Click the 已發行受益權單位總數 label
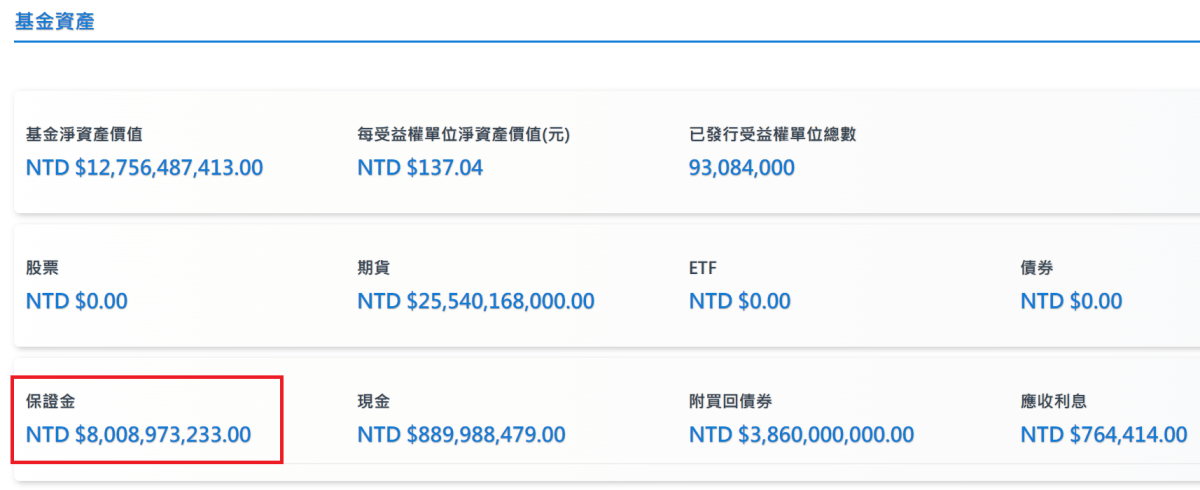Viewport: 1200px width, 490px height. (x=772, y=134)
